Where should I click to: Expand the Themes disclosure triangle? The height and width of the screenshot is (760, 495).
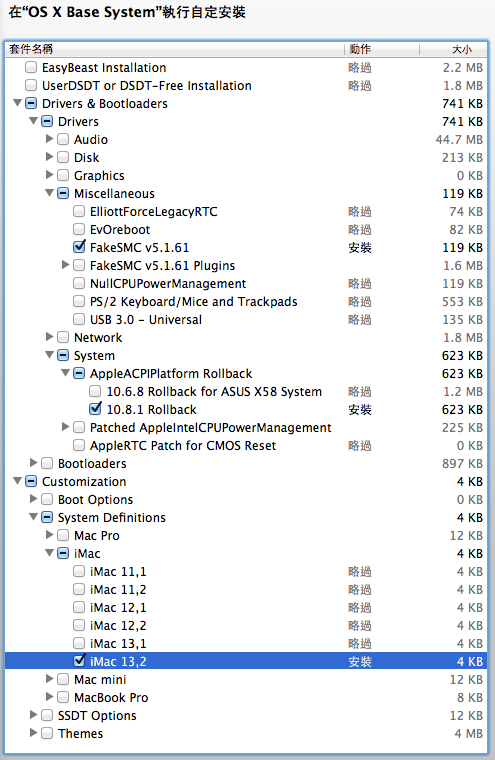pyautogui.click(x=33, y=732)
